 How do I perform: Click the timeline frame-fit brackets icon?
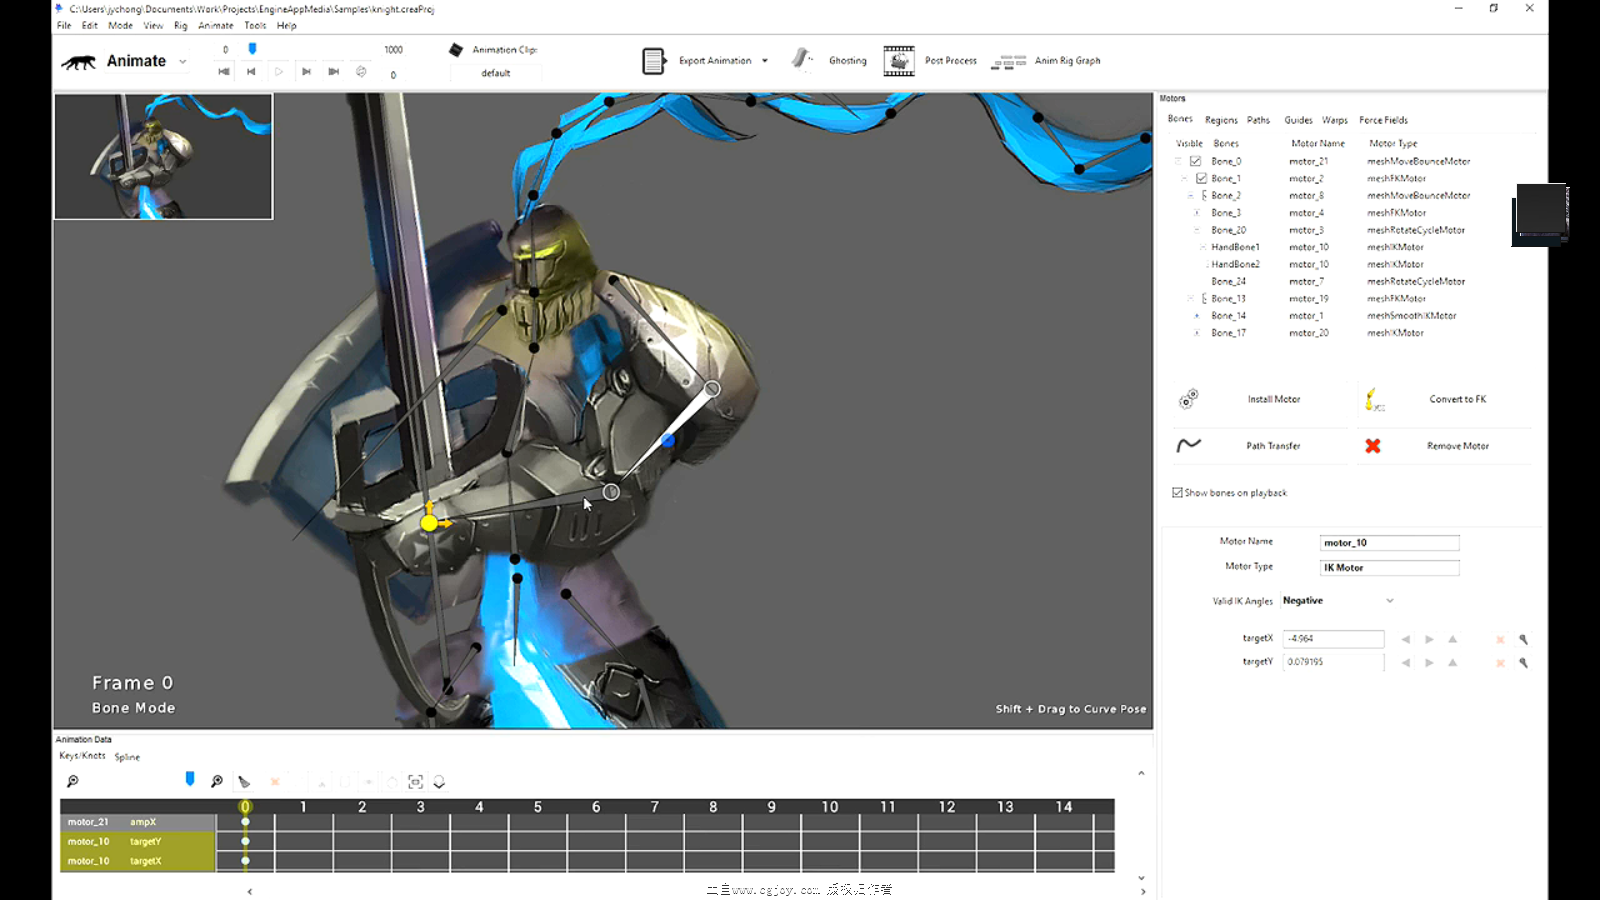(416, 781)
